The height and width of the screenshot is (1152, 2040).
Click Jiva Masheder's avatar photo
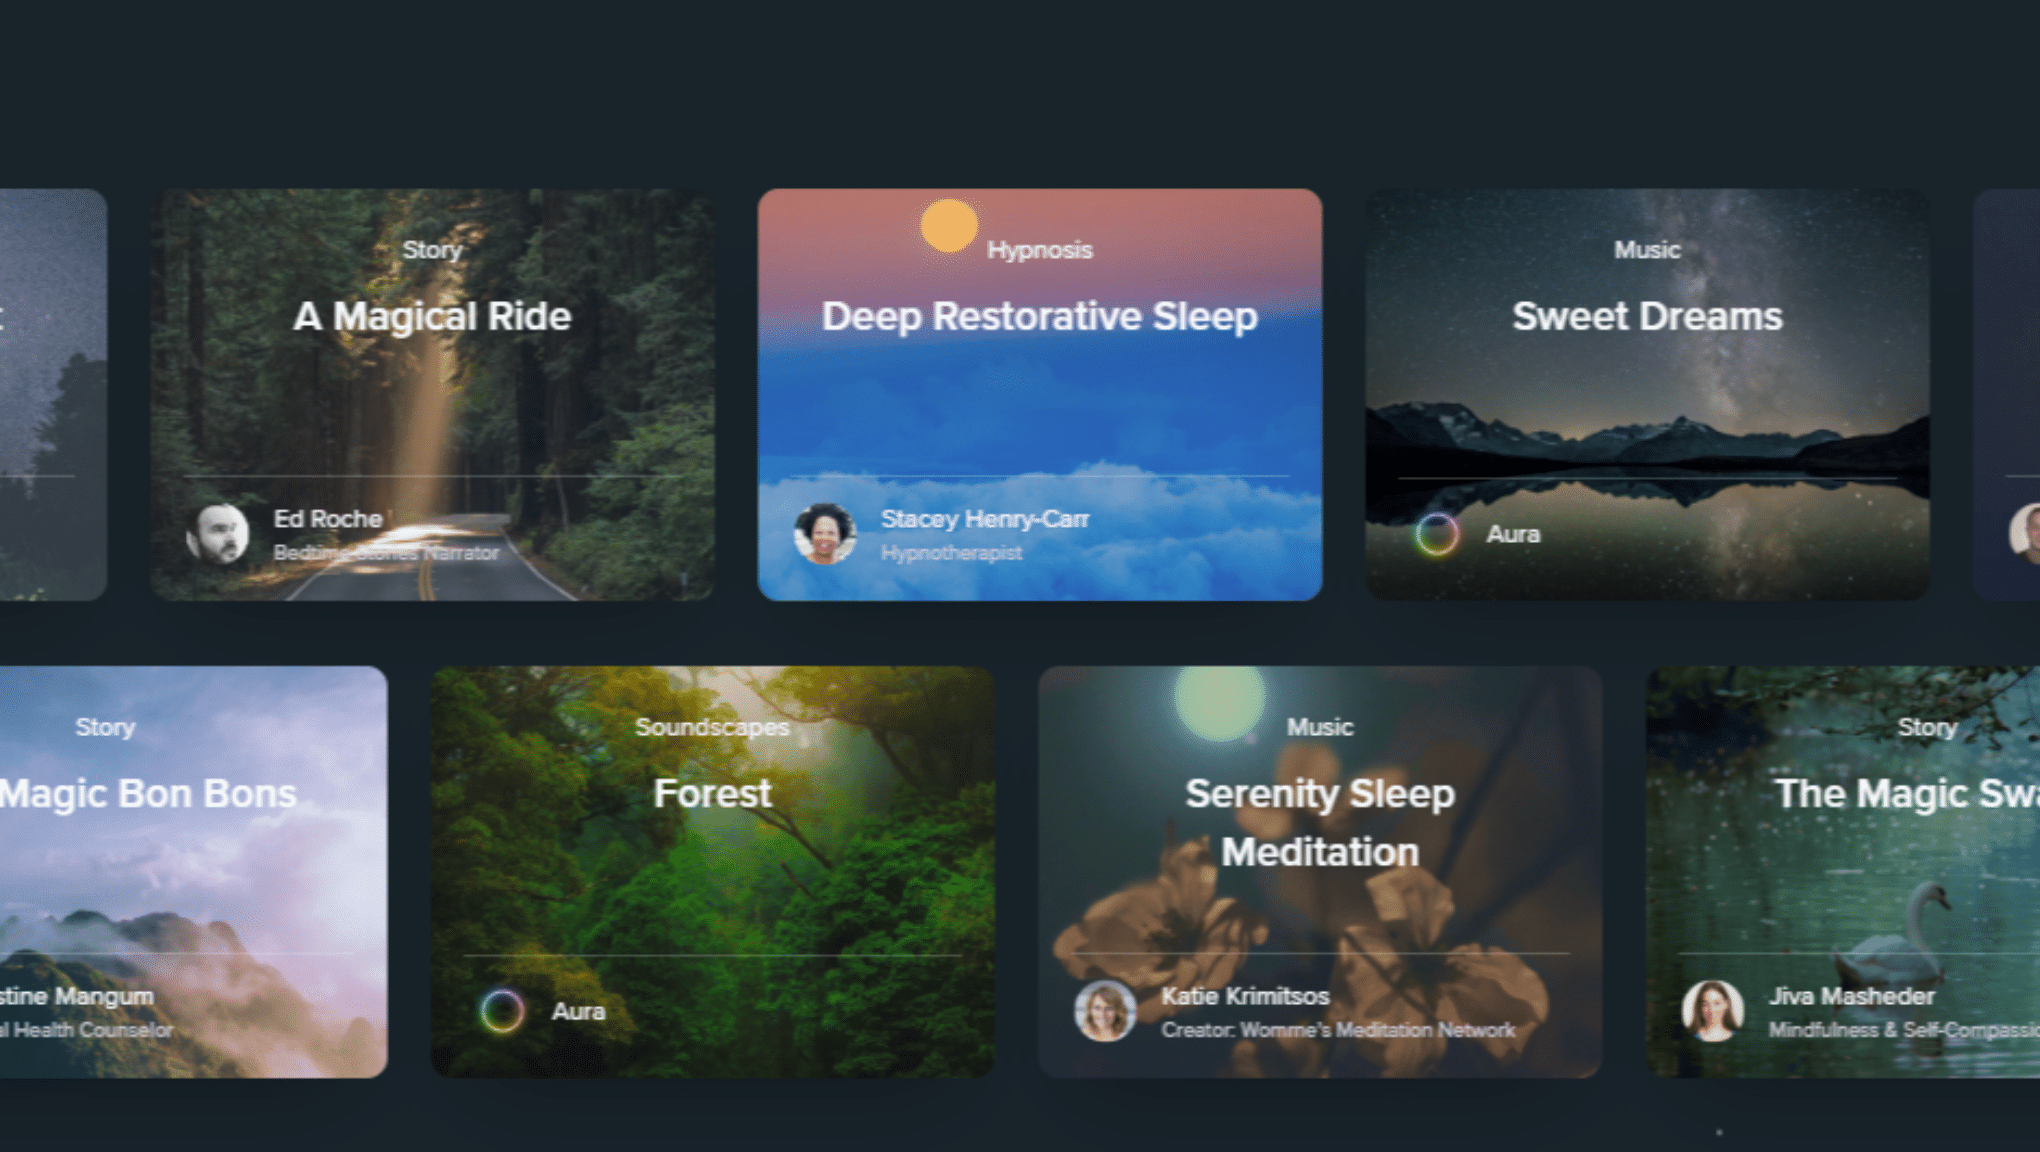(1713, 1011)
